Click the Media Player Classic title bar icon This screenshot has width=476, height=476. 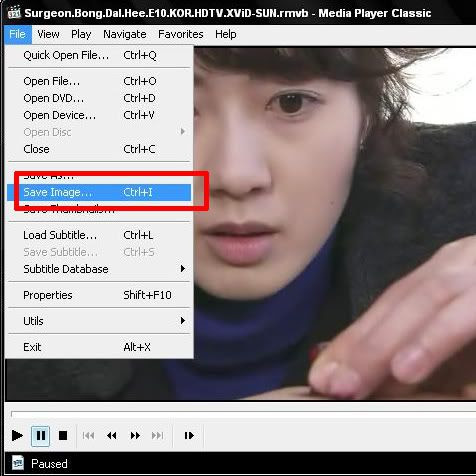tap(14, 13)
